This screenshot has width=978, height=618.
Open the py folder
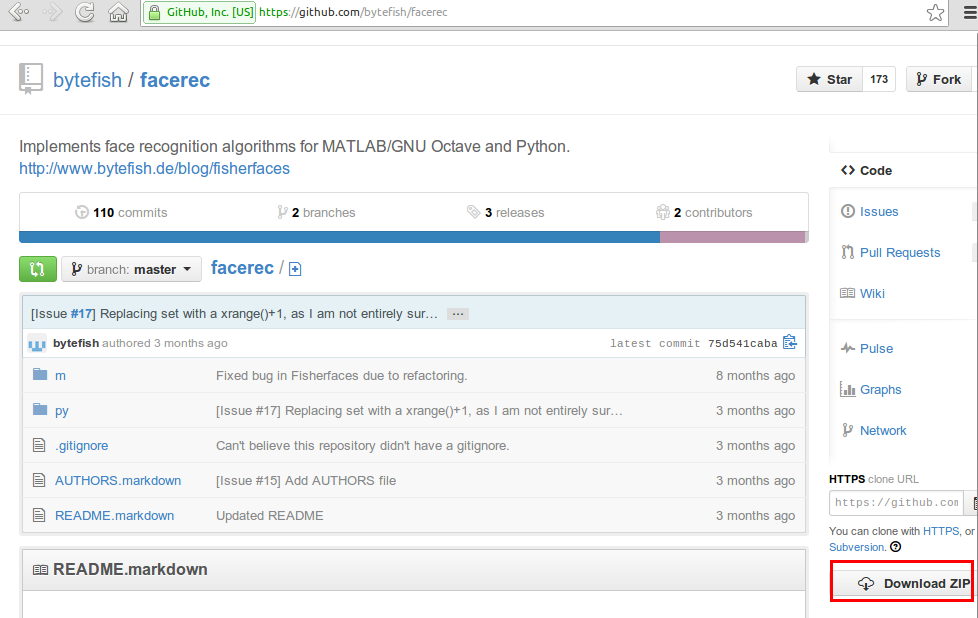click(62, 411)
